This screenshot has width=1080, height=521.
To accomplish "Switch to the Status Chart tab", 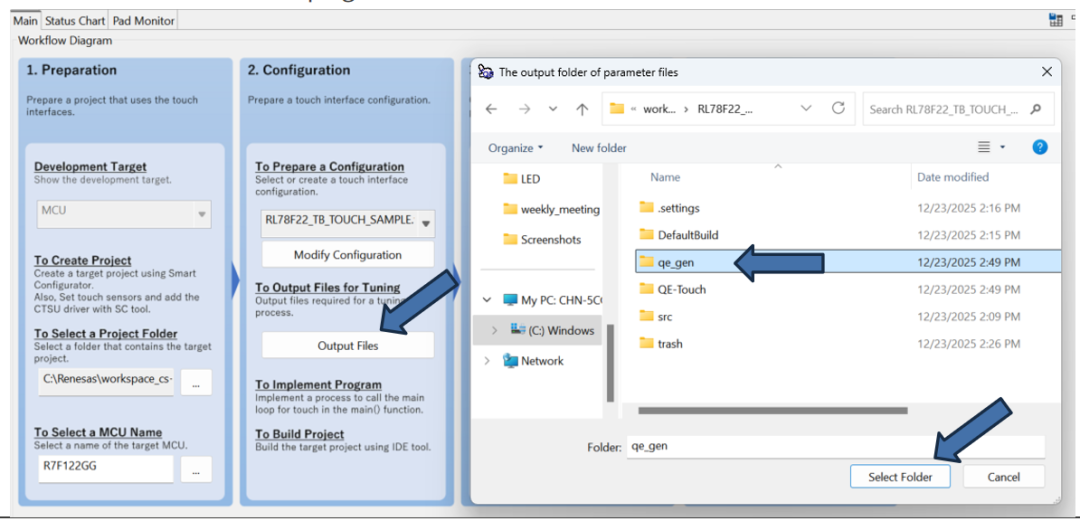I will [75, 20].
